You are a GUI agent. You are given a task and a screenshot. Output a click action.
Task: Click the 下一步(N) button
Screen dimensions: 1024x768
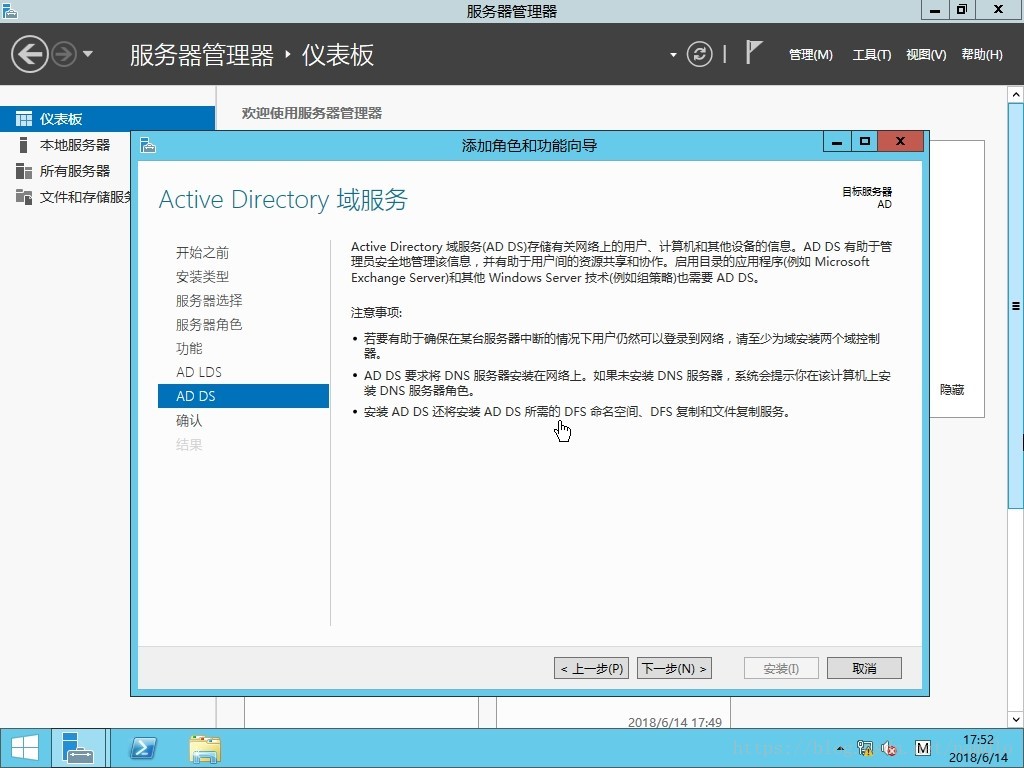point(674,668)
